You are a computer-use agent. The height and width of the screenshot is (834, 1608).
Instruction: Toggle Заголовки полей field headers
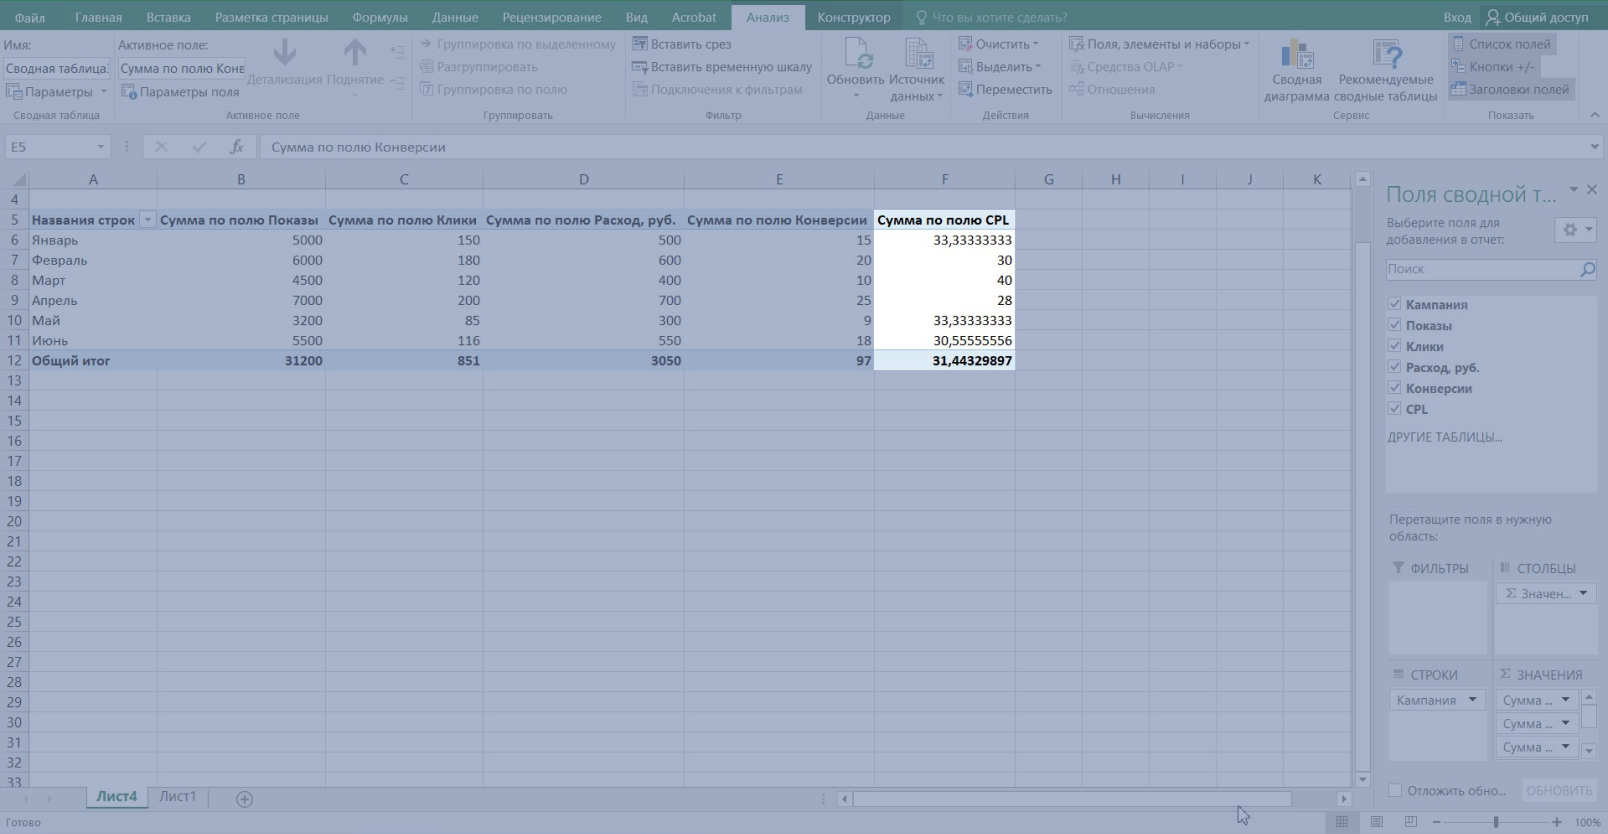1511,89
